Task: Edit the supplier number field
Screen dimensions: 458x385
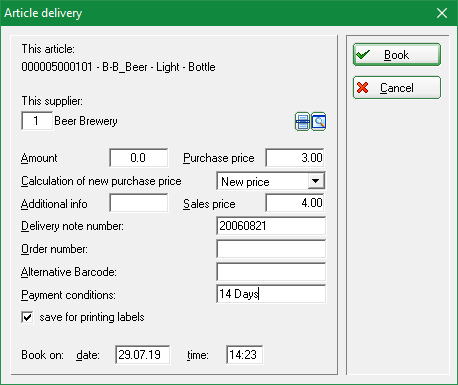Action: click(37, 121)
